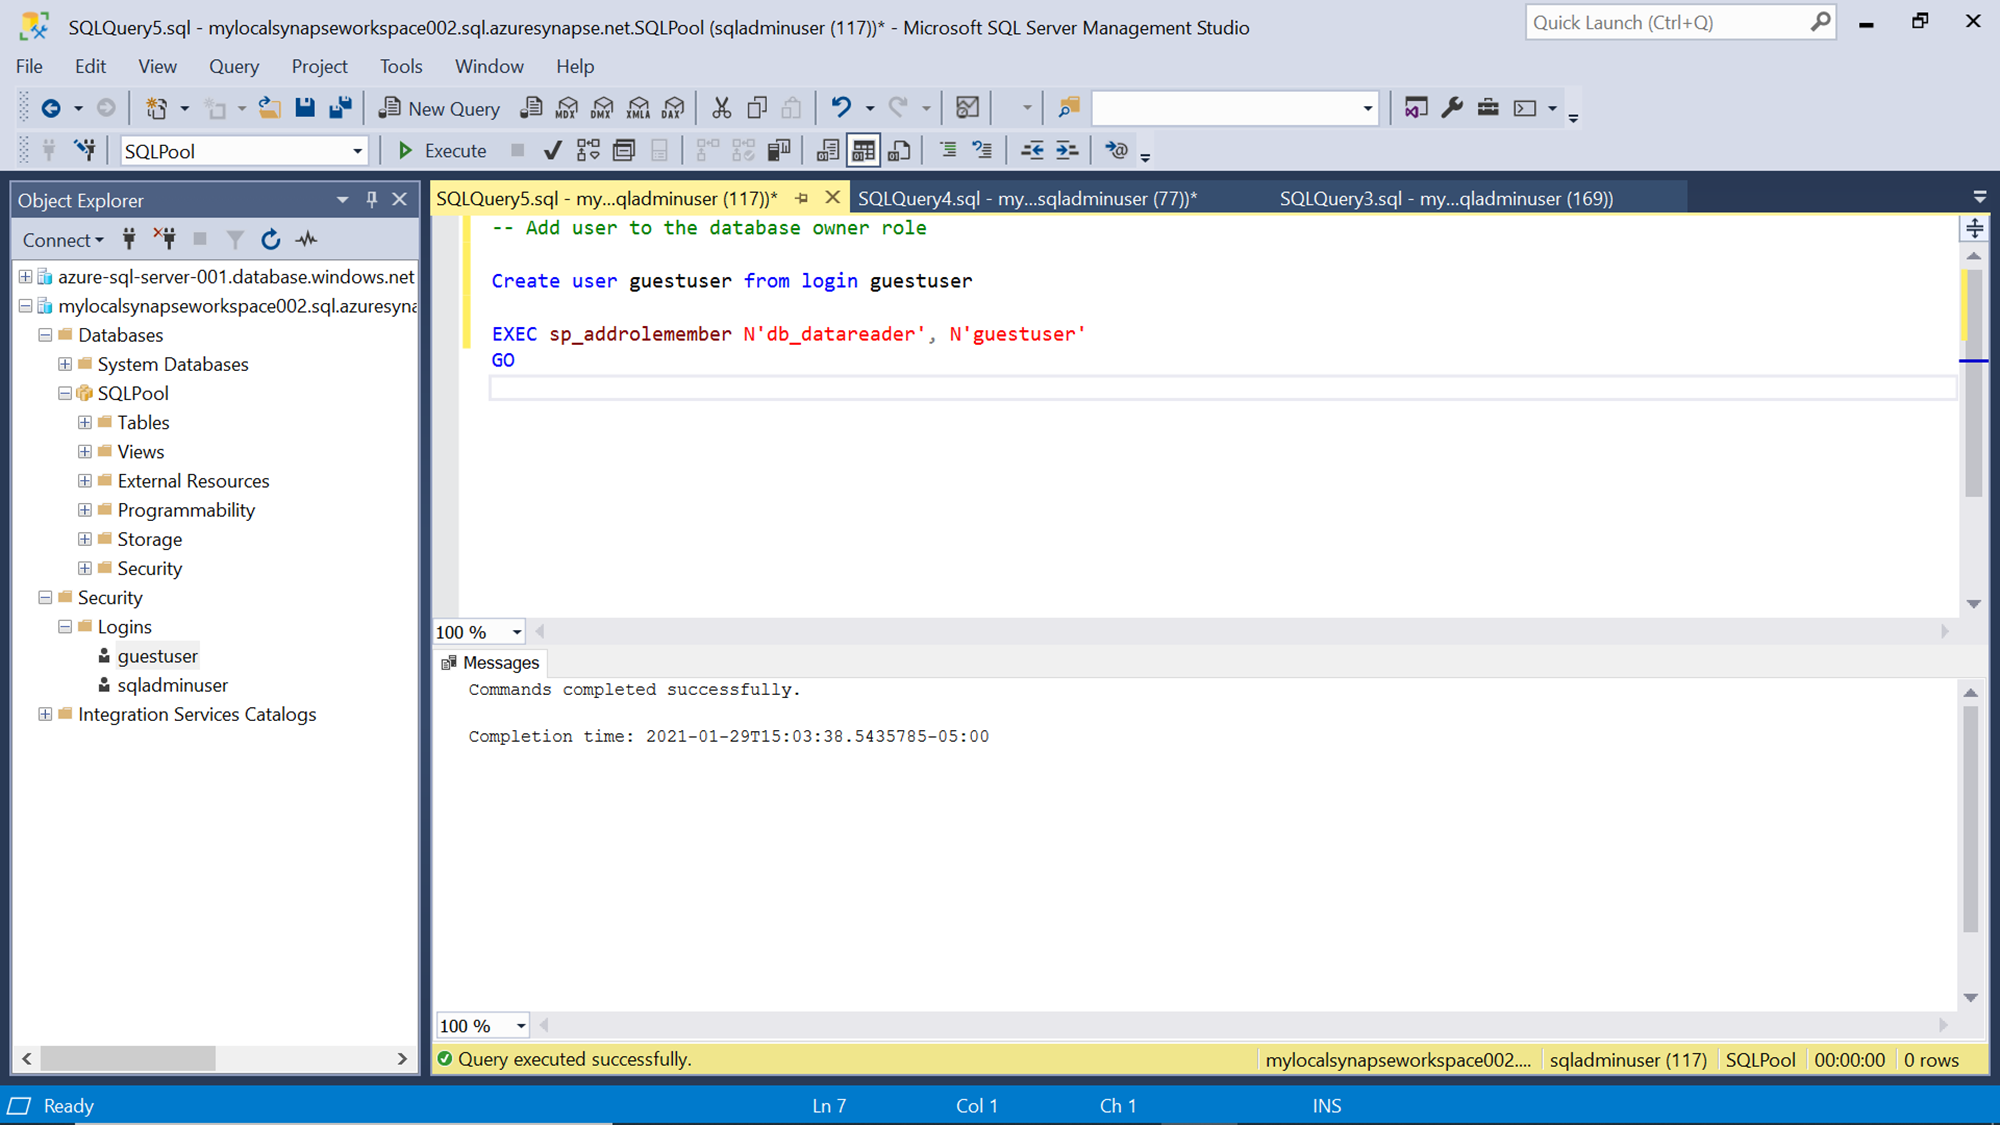
Task: Expand the Tables folder node
Action: click(x=85, y=423)
